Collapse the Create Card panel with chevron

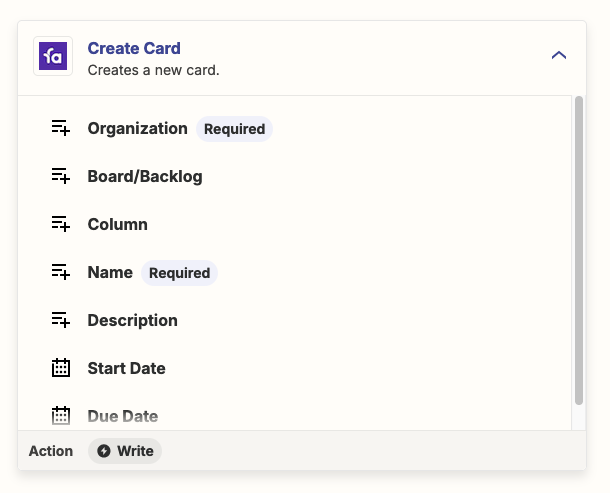[x=559, y=55]
